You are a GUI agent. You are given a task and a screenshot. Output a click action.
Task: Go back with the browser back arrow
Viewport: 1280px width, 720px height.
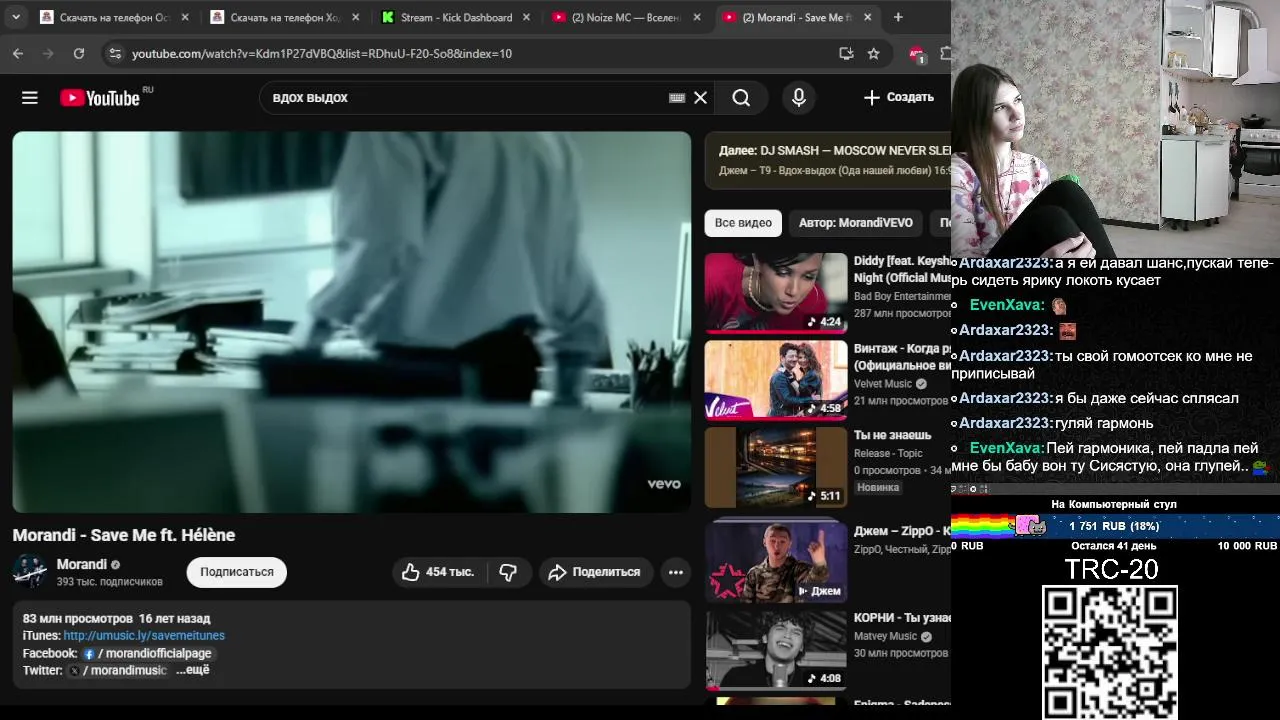(x=18, y=53)
